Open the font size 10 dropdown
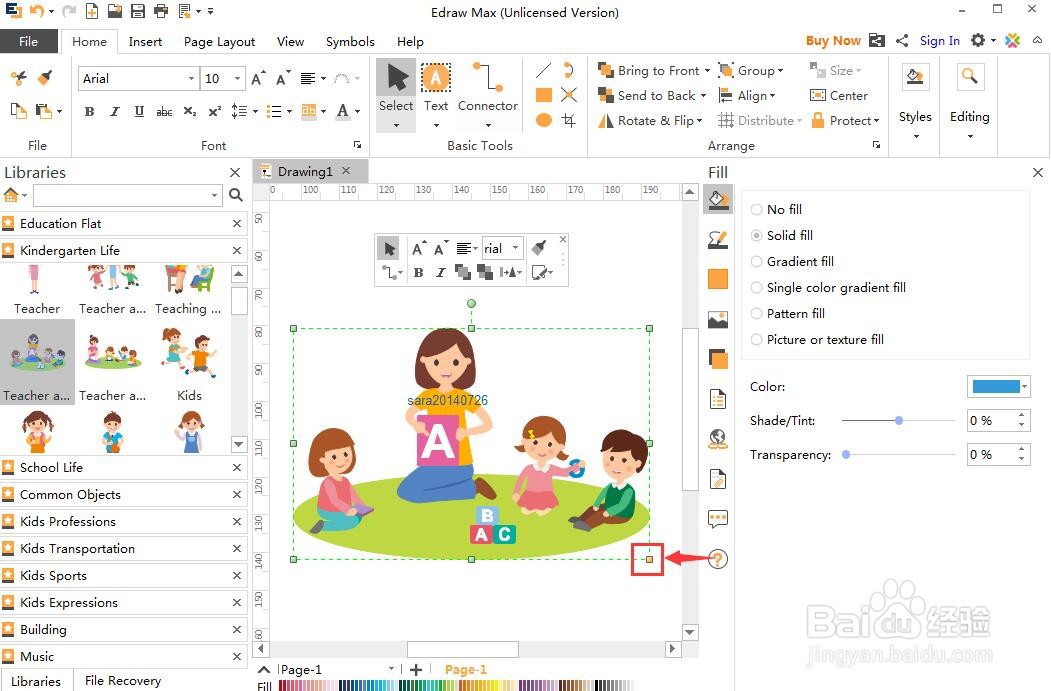Screen dimensions: 1051x691 point(237,78)
